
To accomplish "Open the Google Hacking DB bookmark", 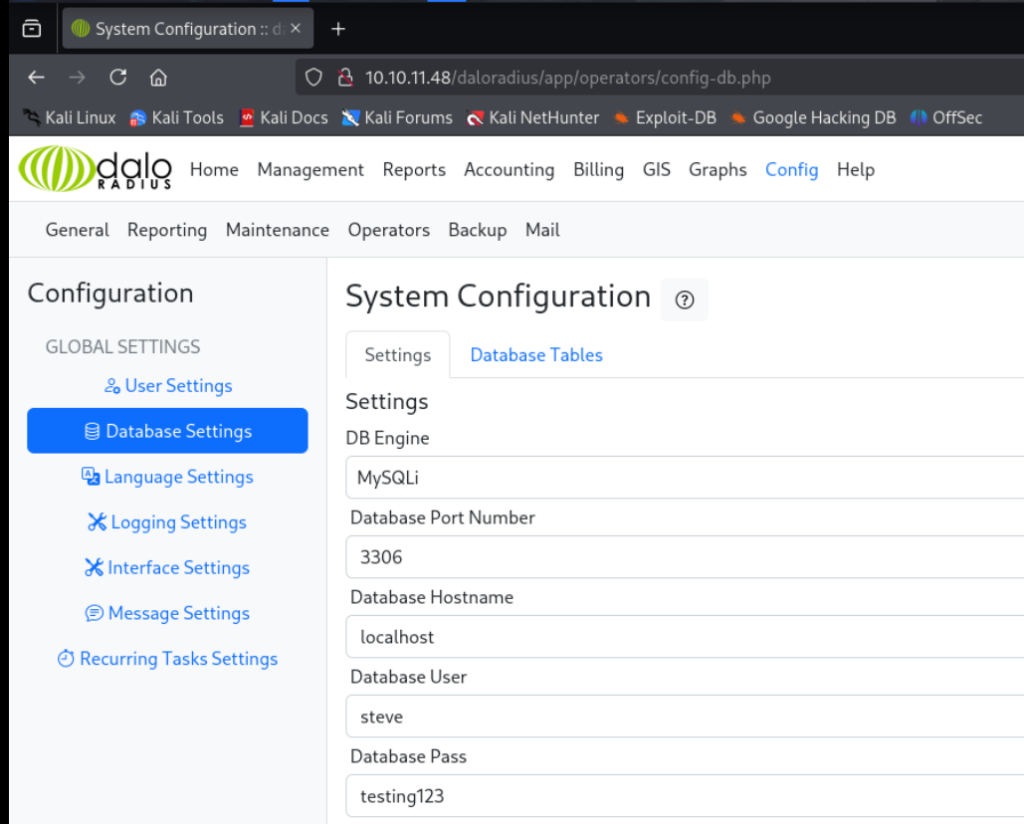I will click(x=813, y=118).
